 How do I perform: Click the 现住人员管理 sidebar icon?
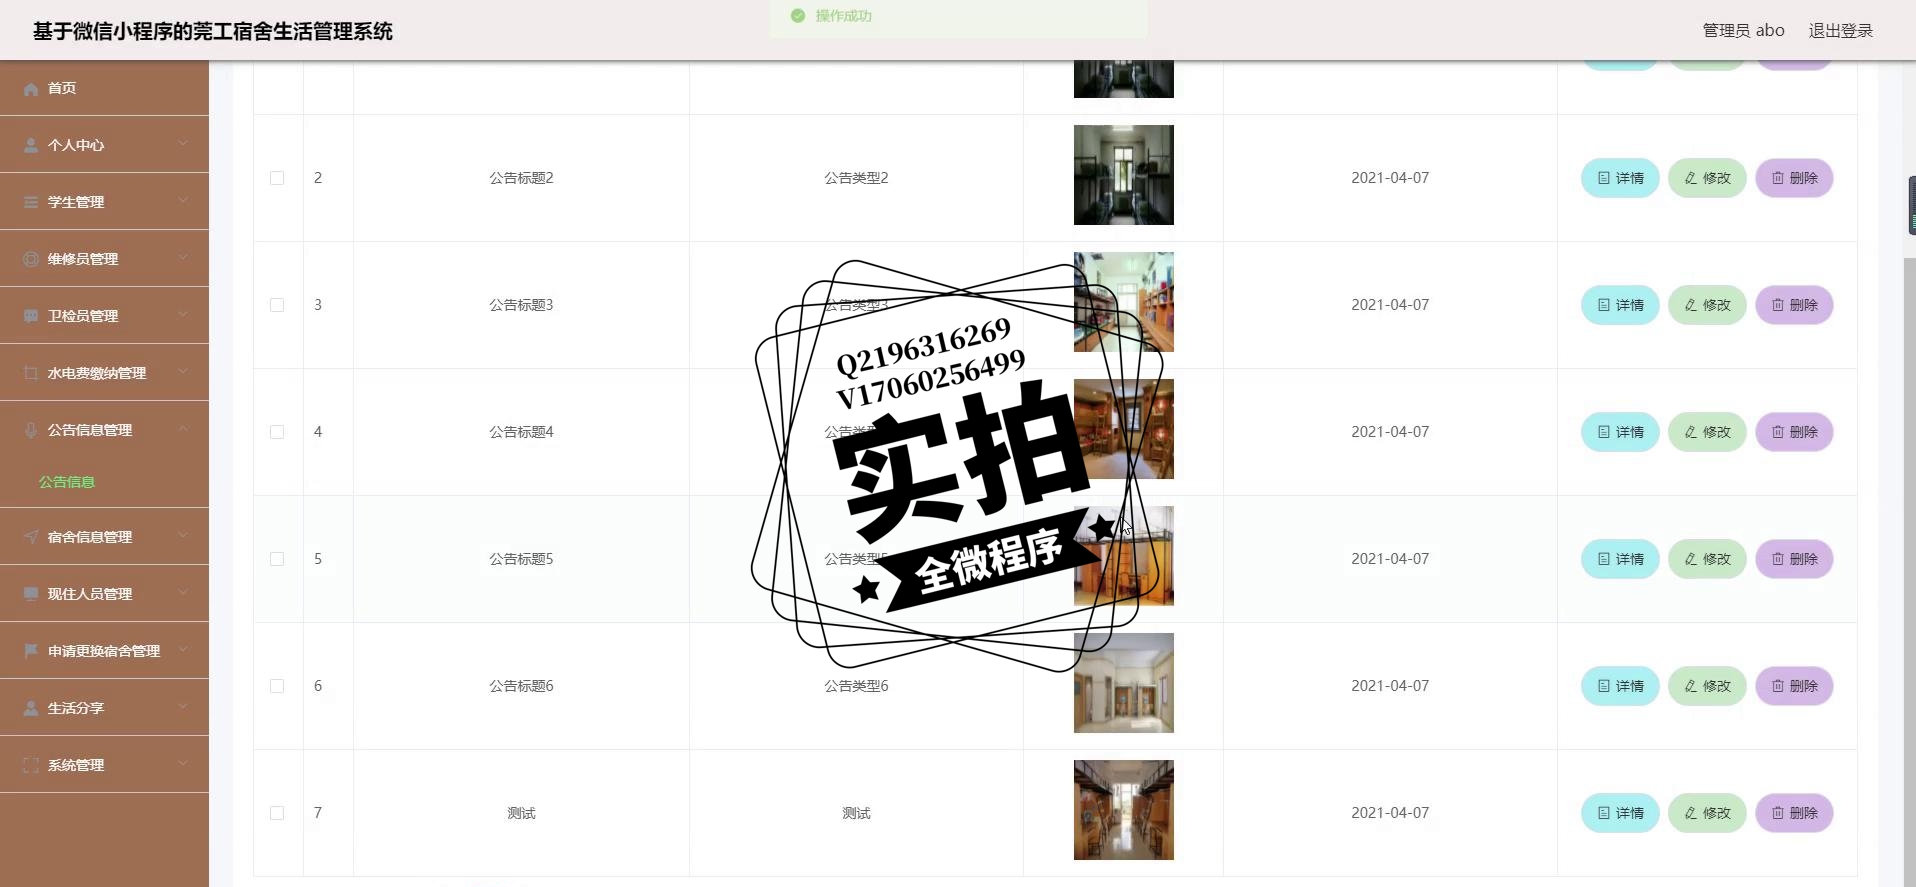click(x=31, y=594)
